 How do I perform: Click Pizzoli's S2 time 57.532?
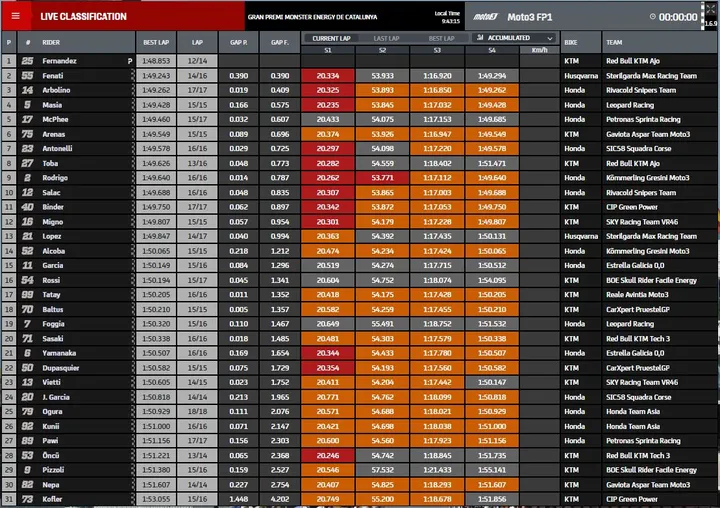click(382, 470)
